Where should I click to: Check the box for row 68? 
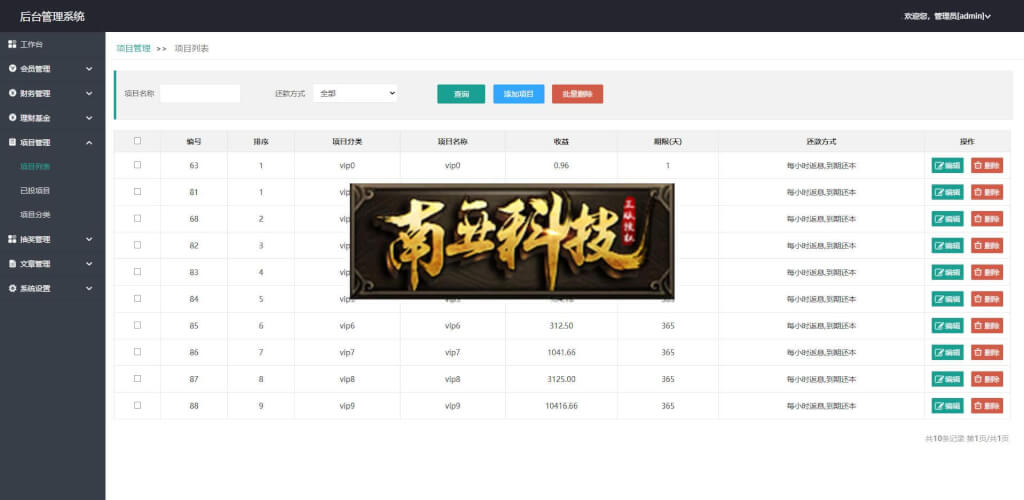pos(137,218)
